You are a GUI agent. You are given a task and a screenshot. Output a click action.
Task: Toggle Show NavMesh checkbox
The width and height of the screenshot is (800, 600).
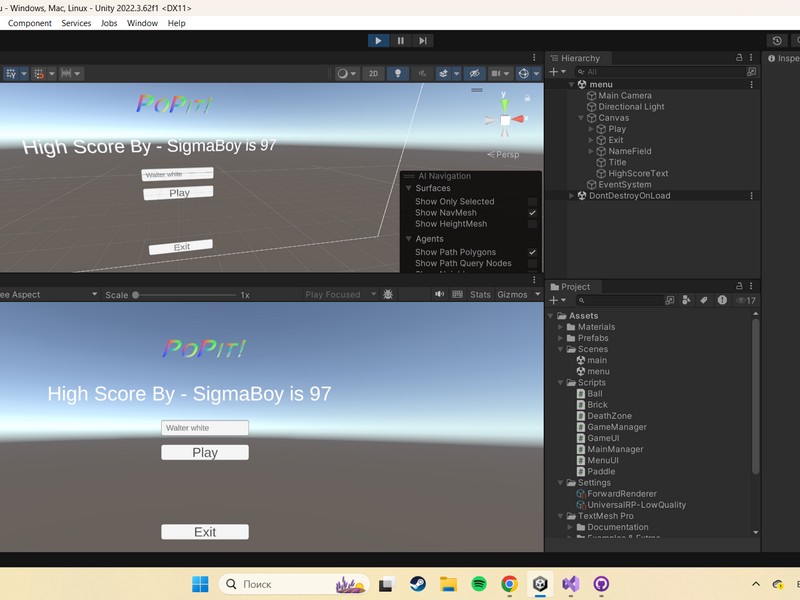532,213
